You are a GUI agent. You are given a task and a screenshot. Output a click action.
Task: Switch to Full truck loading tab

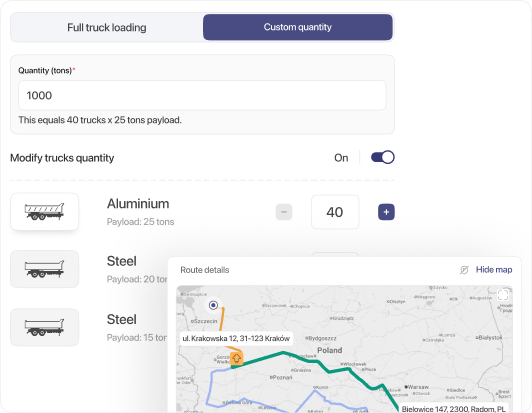(107, 27)
